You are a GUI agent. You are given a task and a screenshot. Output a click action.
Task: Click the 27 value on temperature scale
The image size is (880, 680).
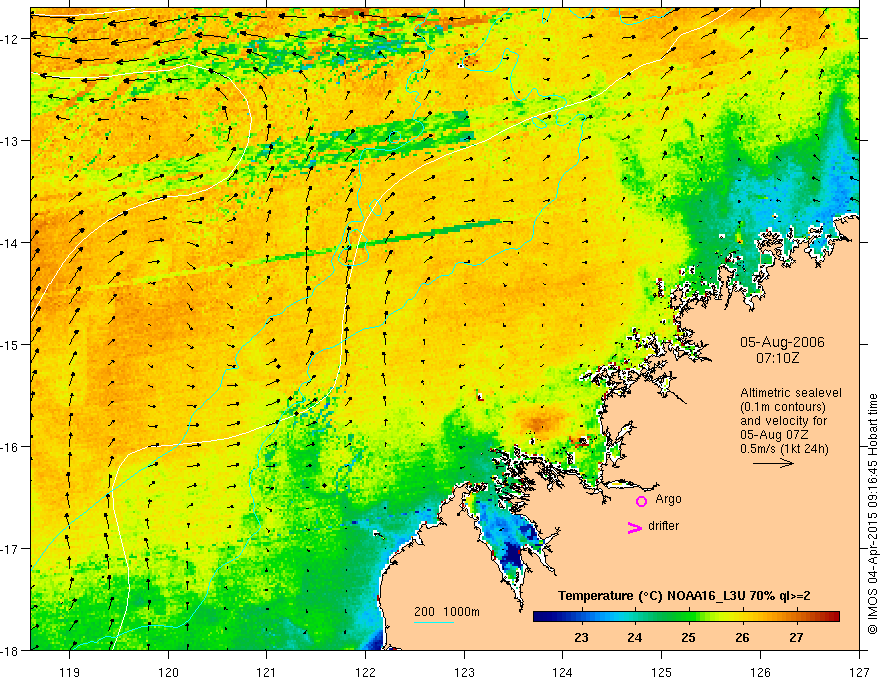pos(796,637)
